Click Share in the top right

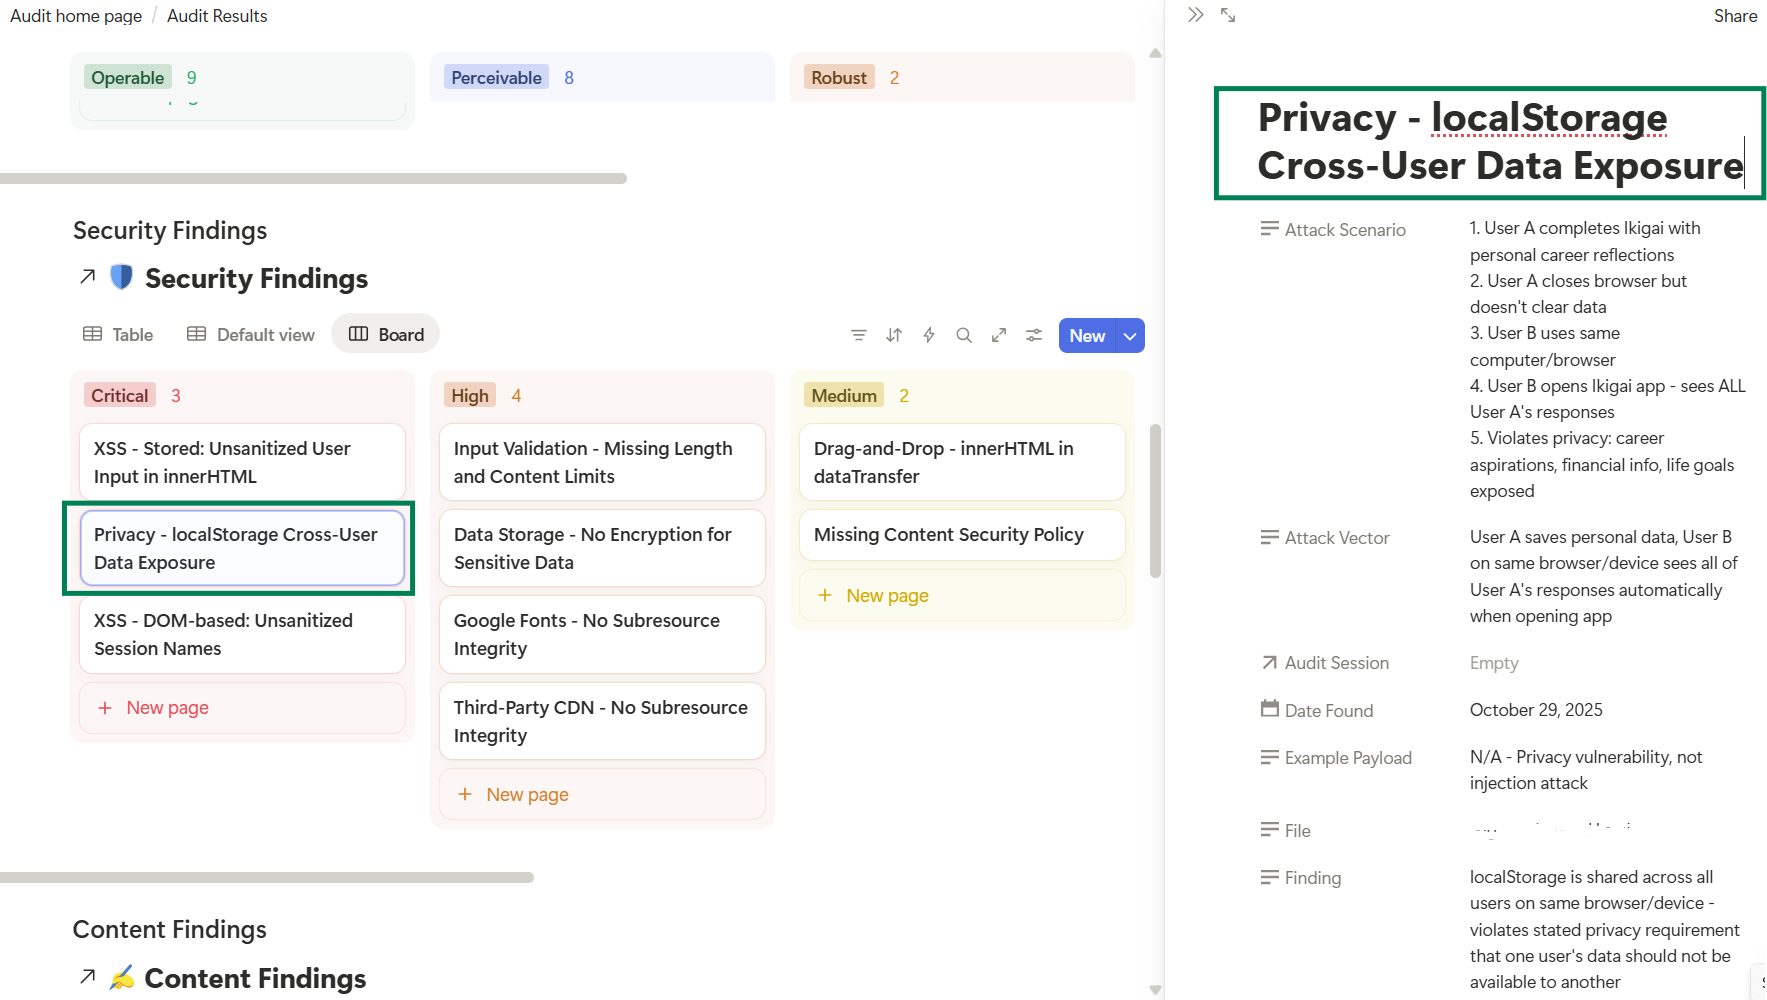(x=1735, y=16)
